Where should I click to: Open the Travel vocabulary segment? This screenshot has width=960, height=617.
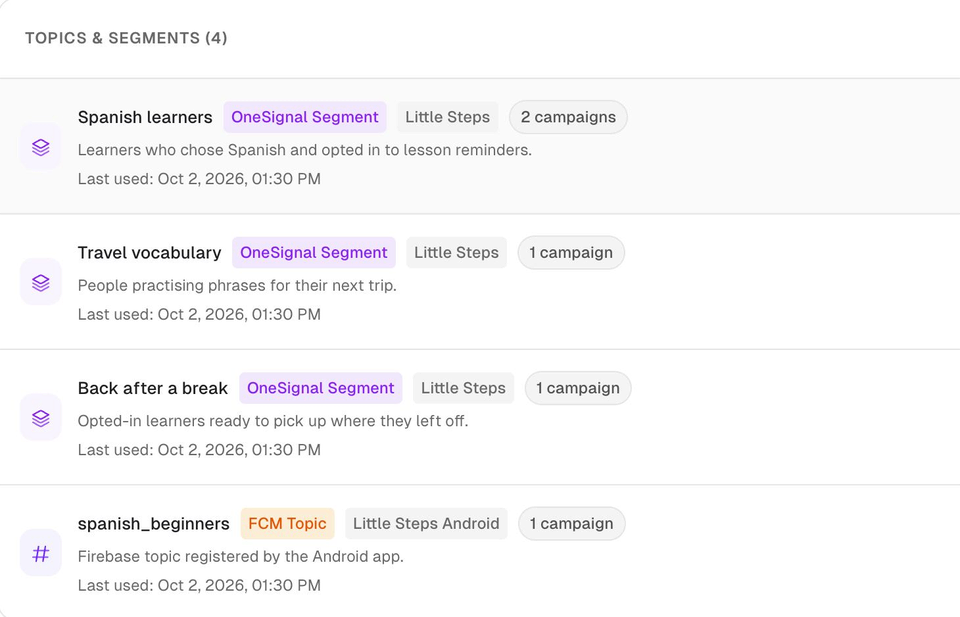[149, 253]
